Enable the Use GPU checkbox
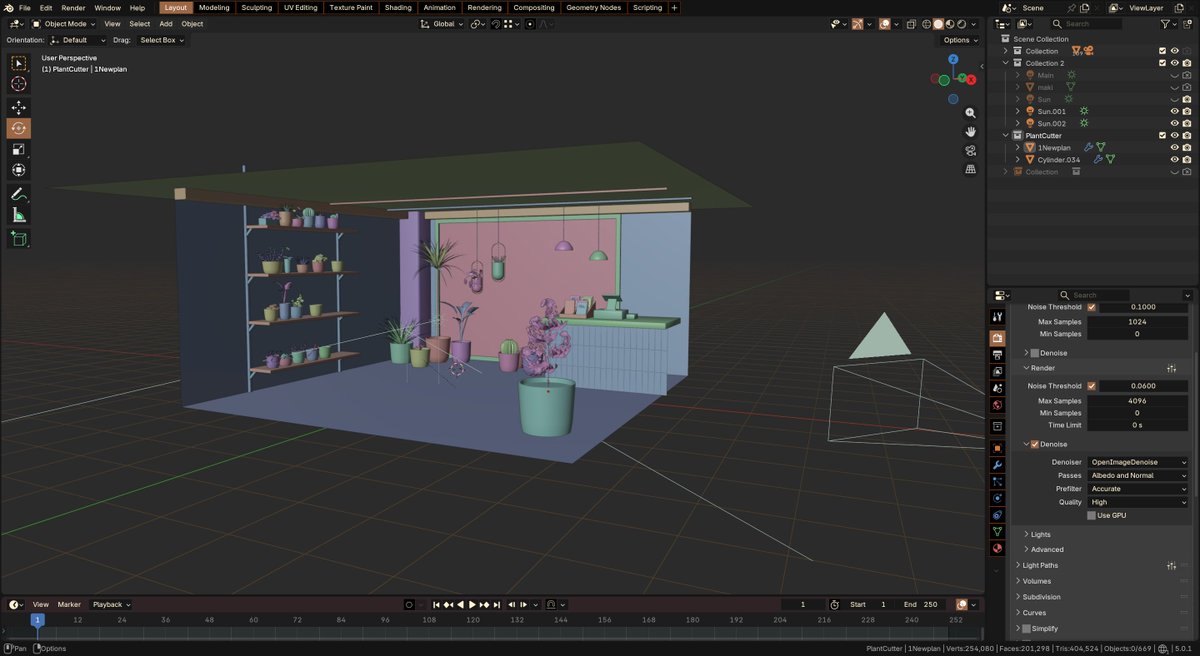The image size is (1200, 656). point(1091,515)
